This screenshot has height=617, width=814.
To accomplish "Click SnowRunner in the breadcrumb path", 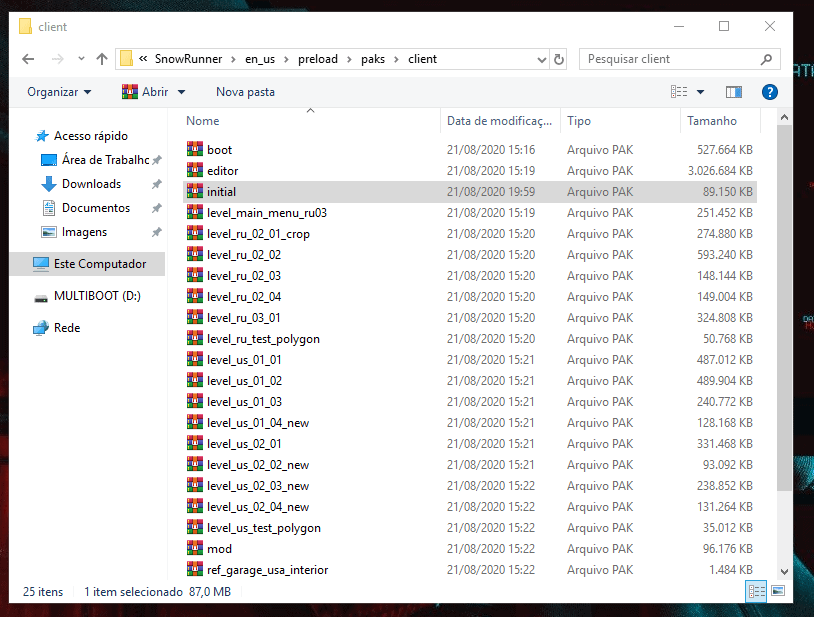I will tap(189, 59).
